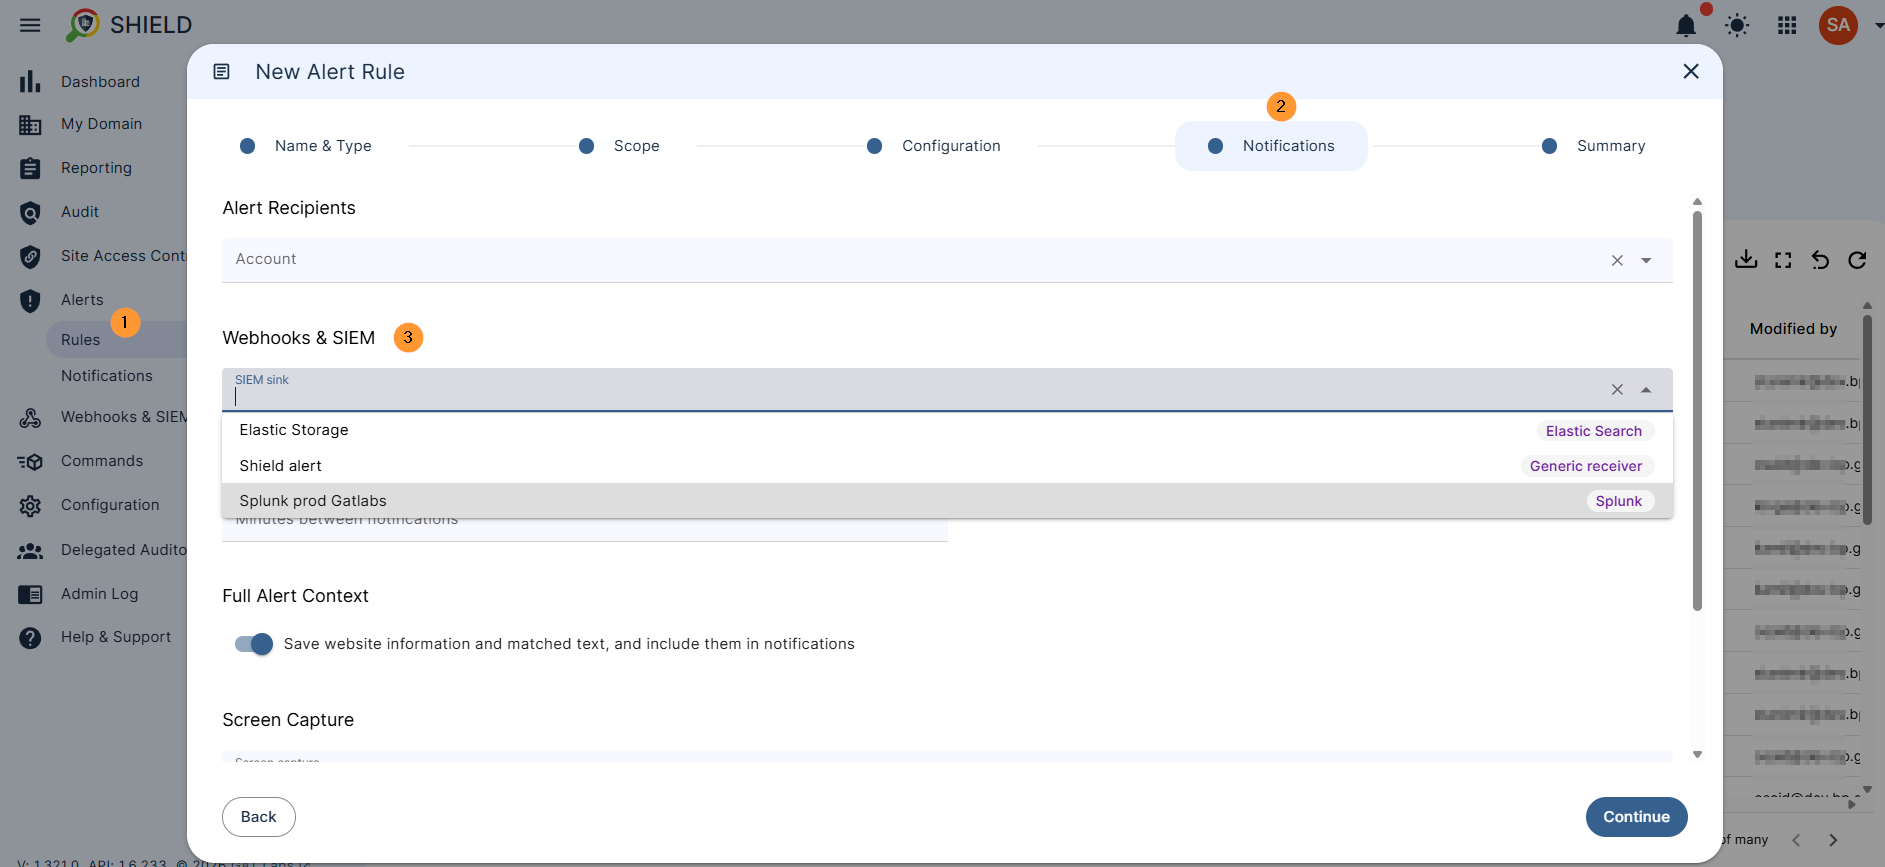Screen dimensions: 1885x867
Task: Open the notifications bell
Action: [x=1686, y=26]
